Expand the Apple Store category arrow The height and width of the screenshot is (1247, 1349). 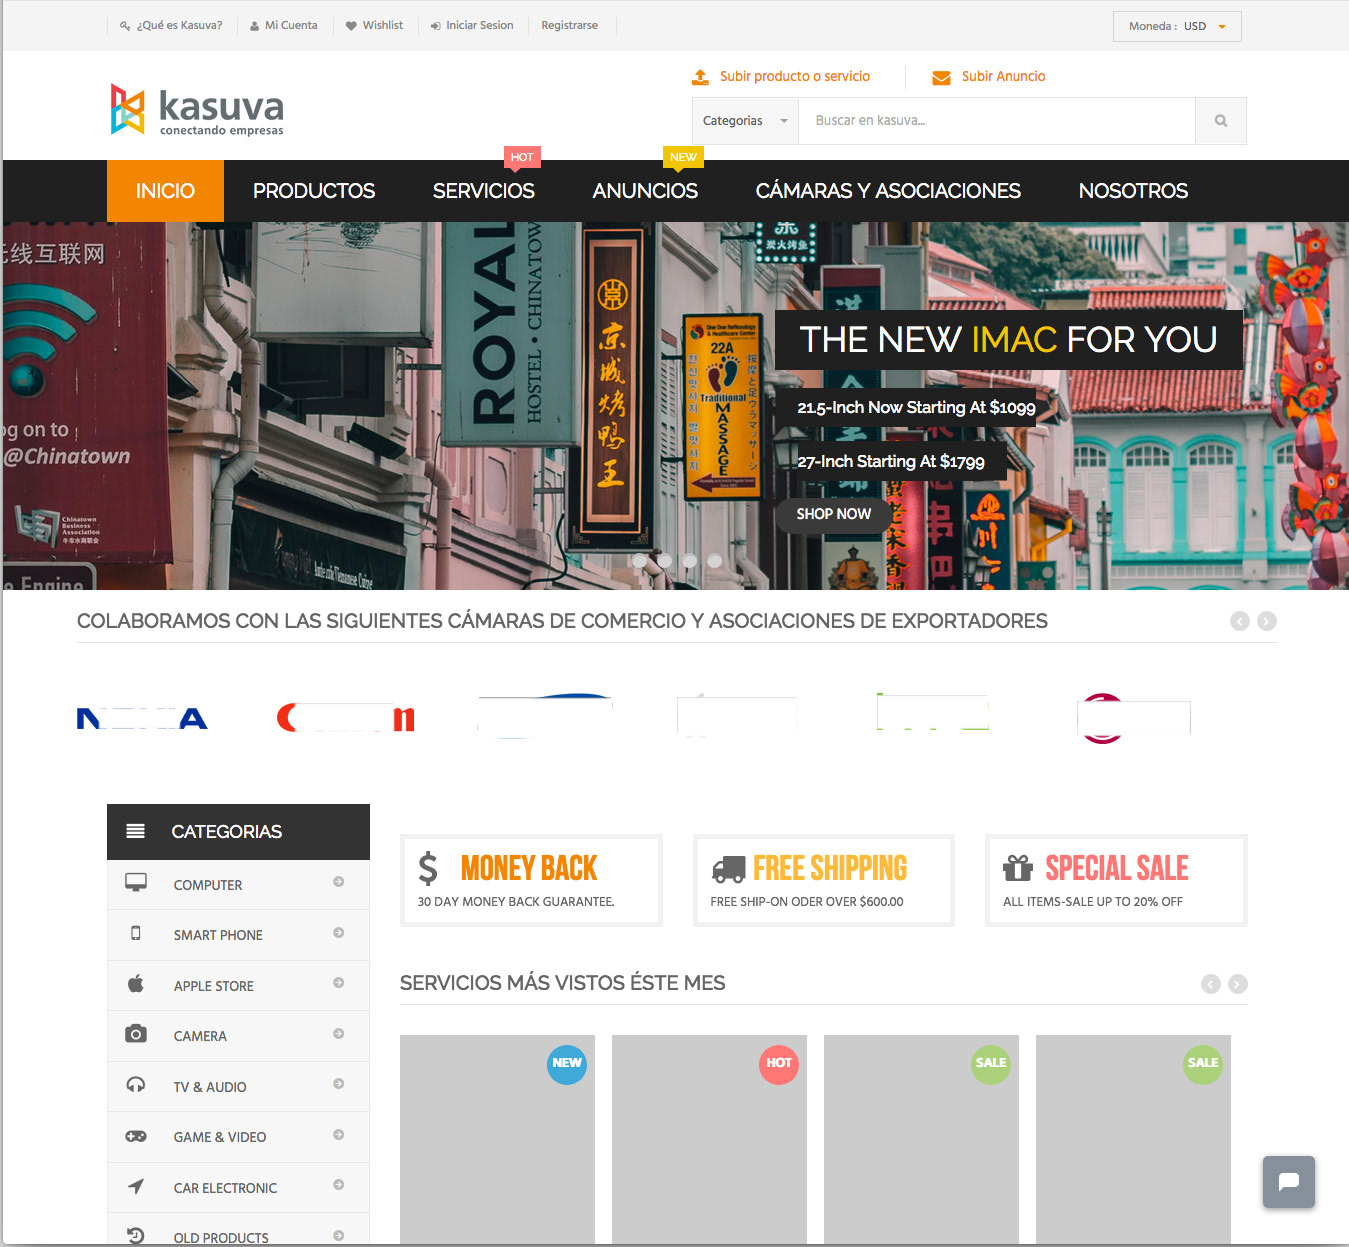click(339, 983)
